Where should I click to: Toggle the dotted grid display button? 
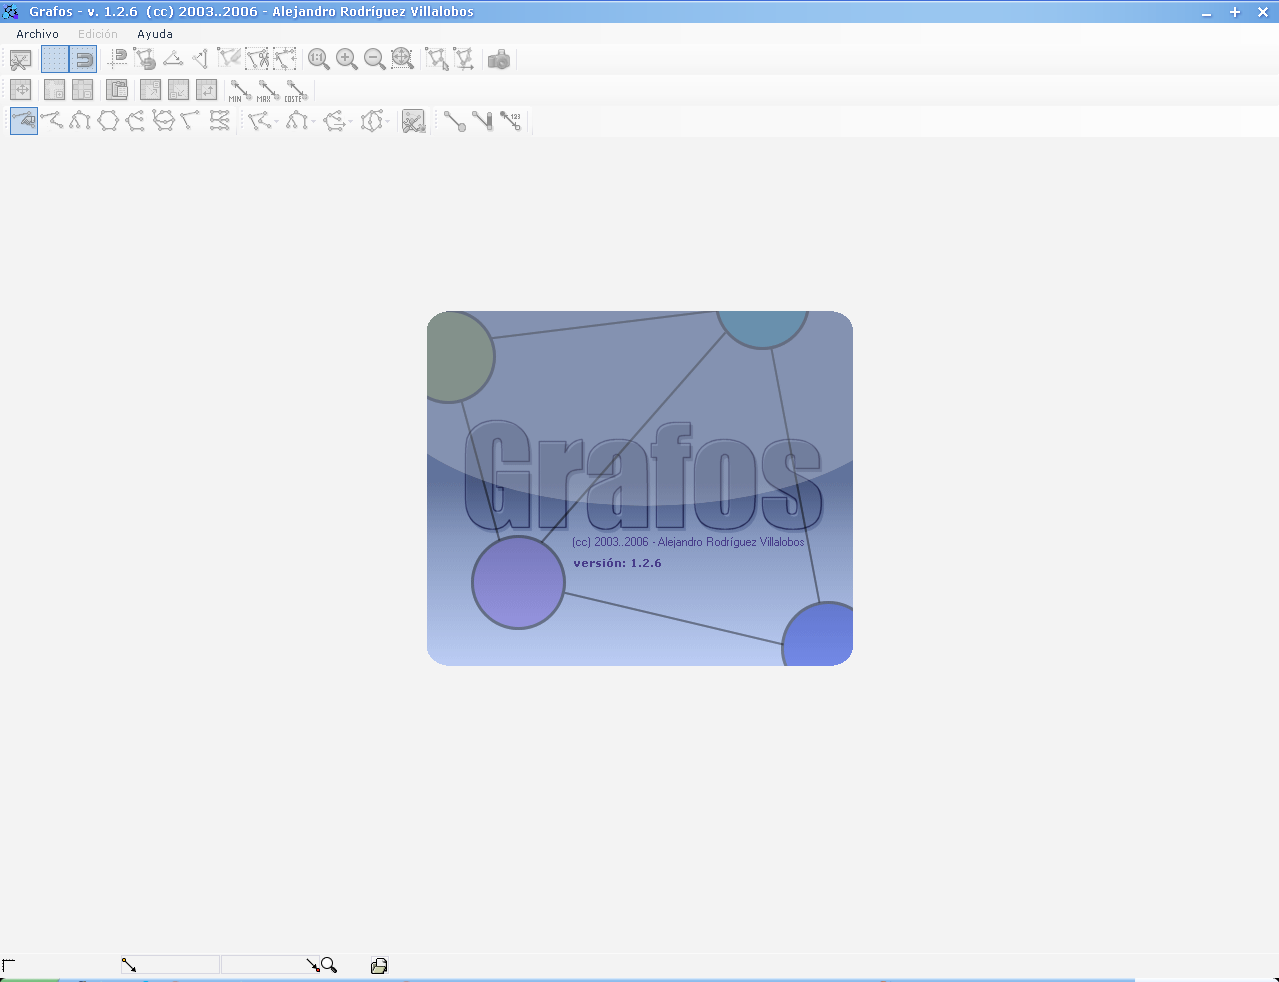pos(55,60)
